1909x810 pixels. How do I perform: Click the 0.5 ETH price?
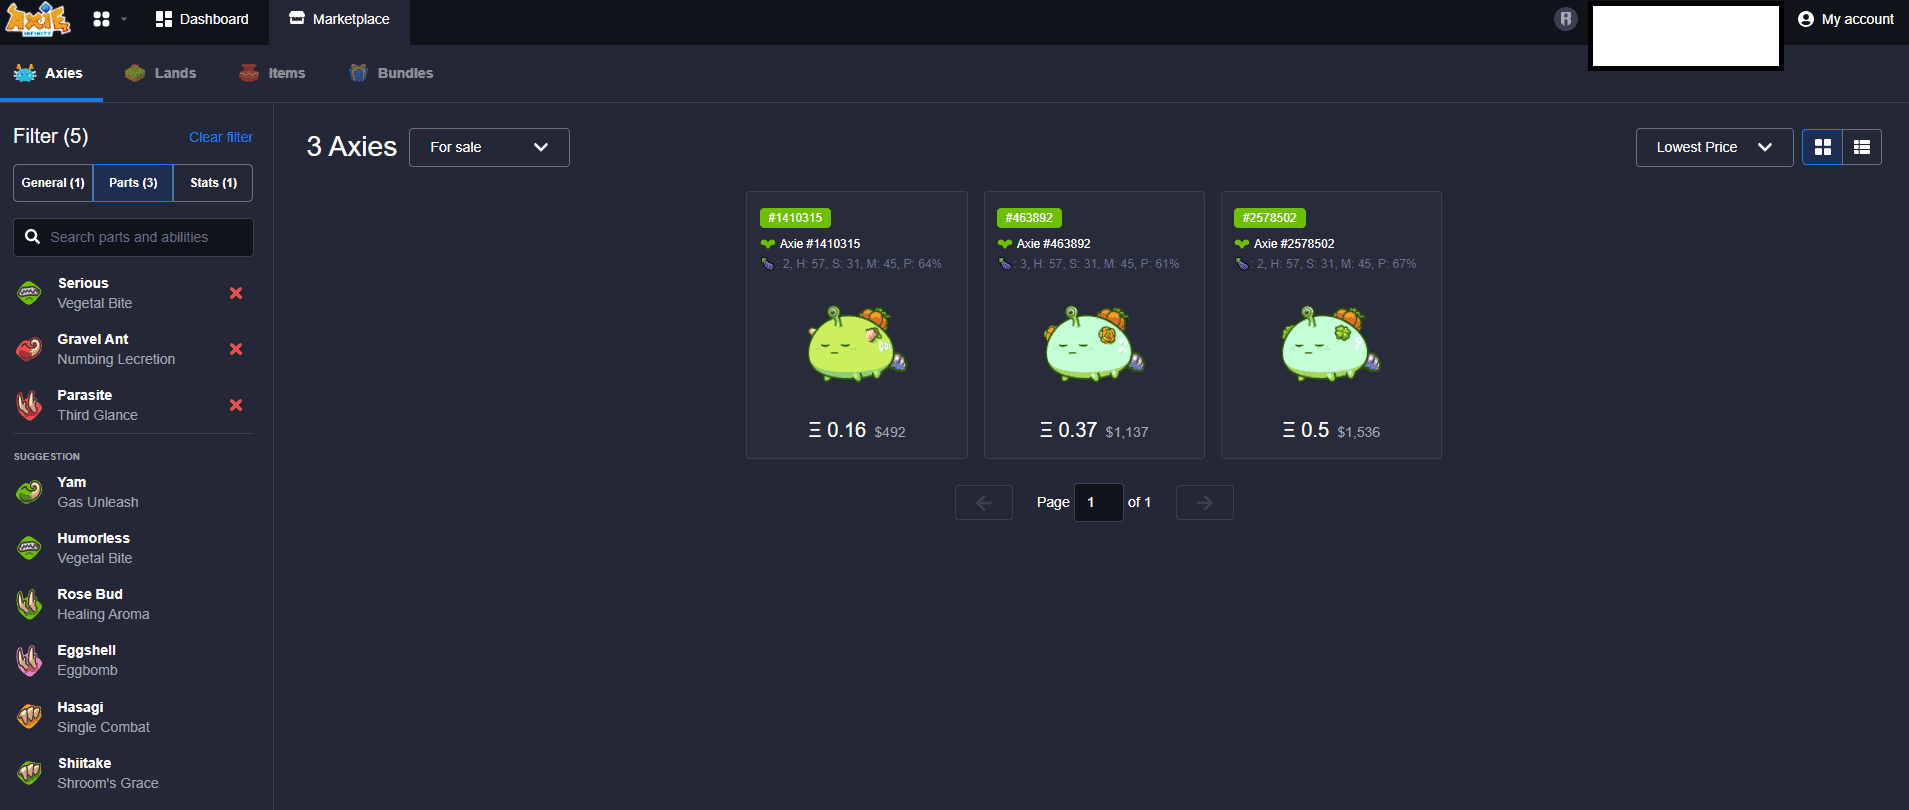tap(1306, 430)
